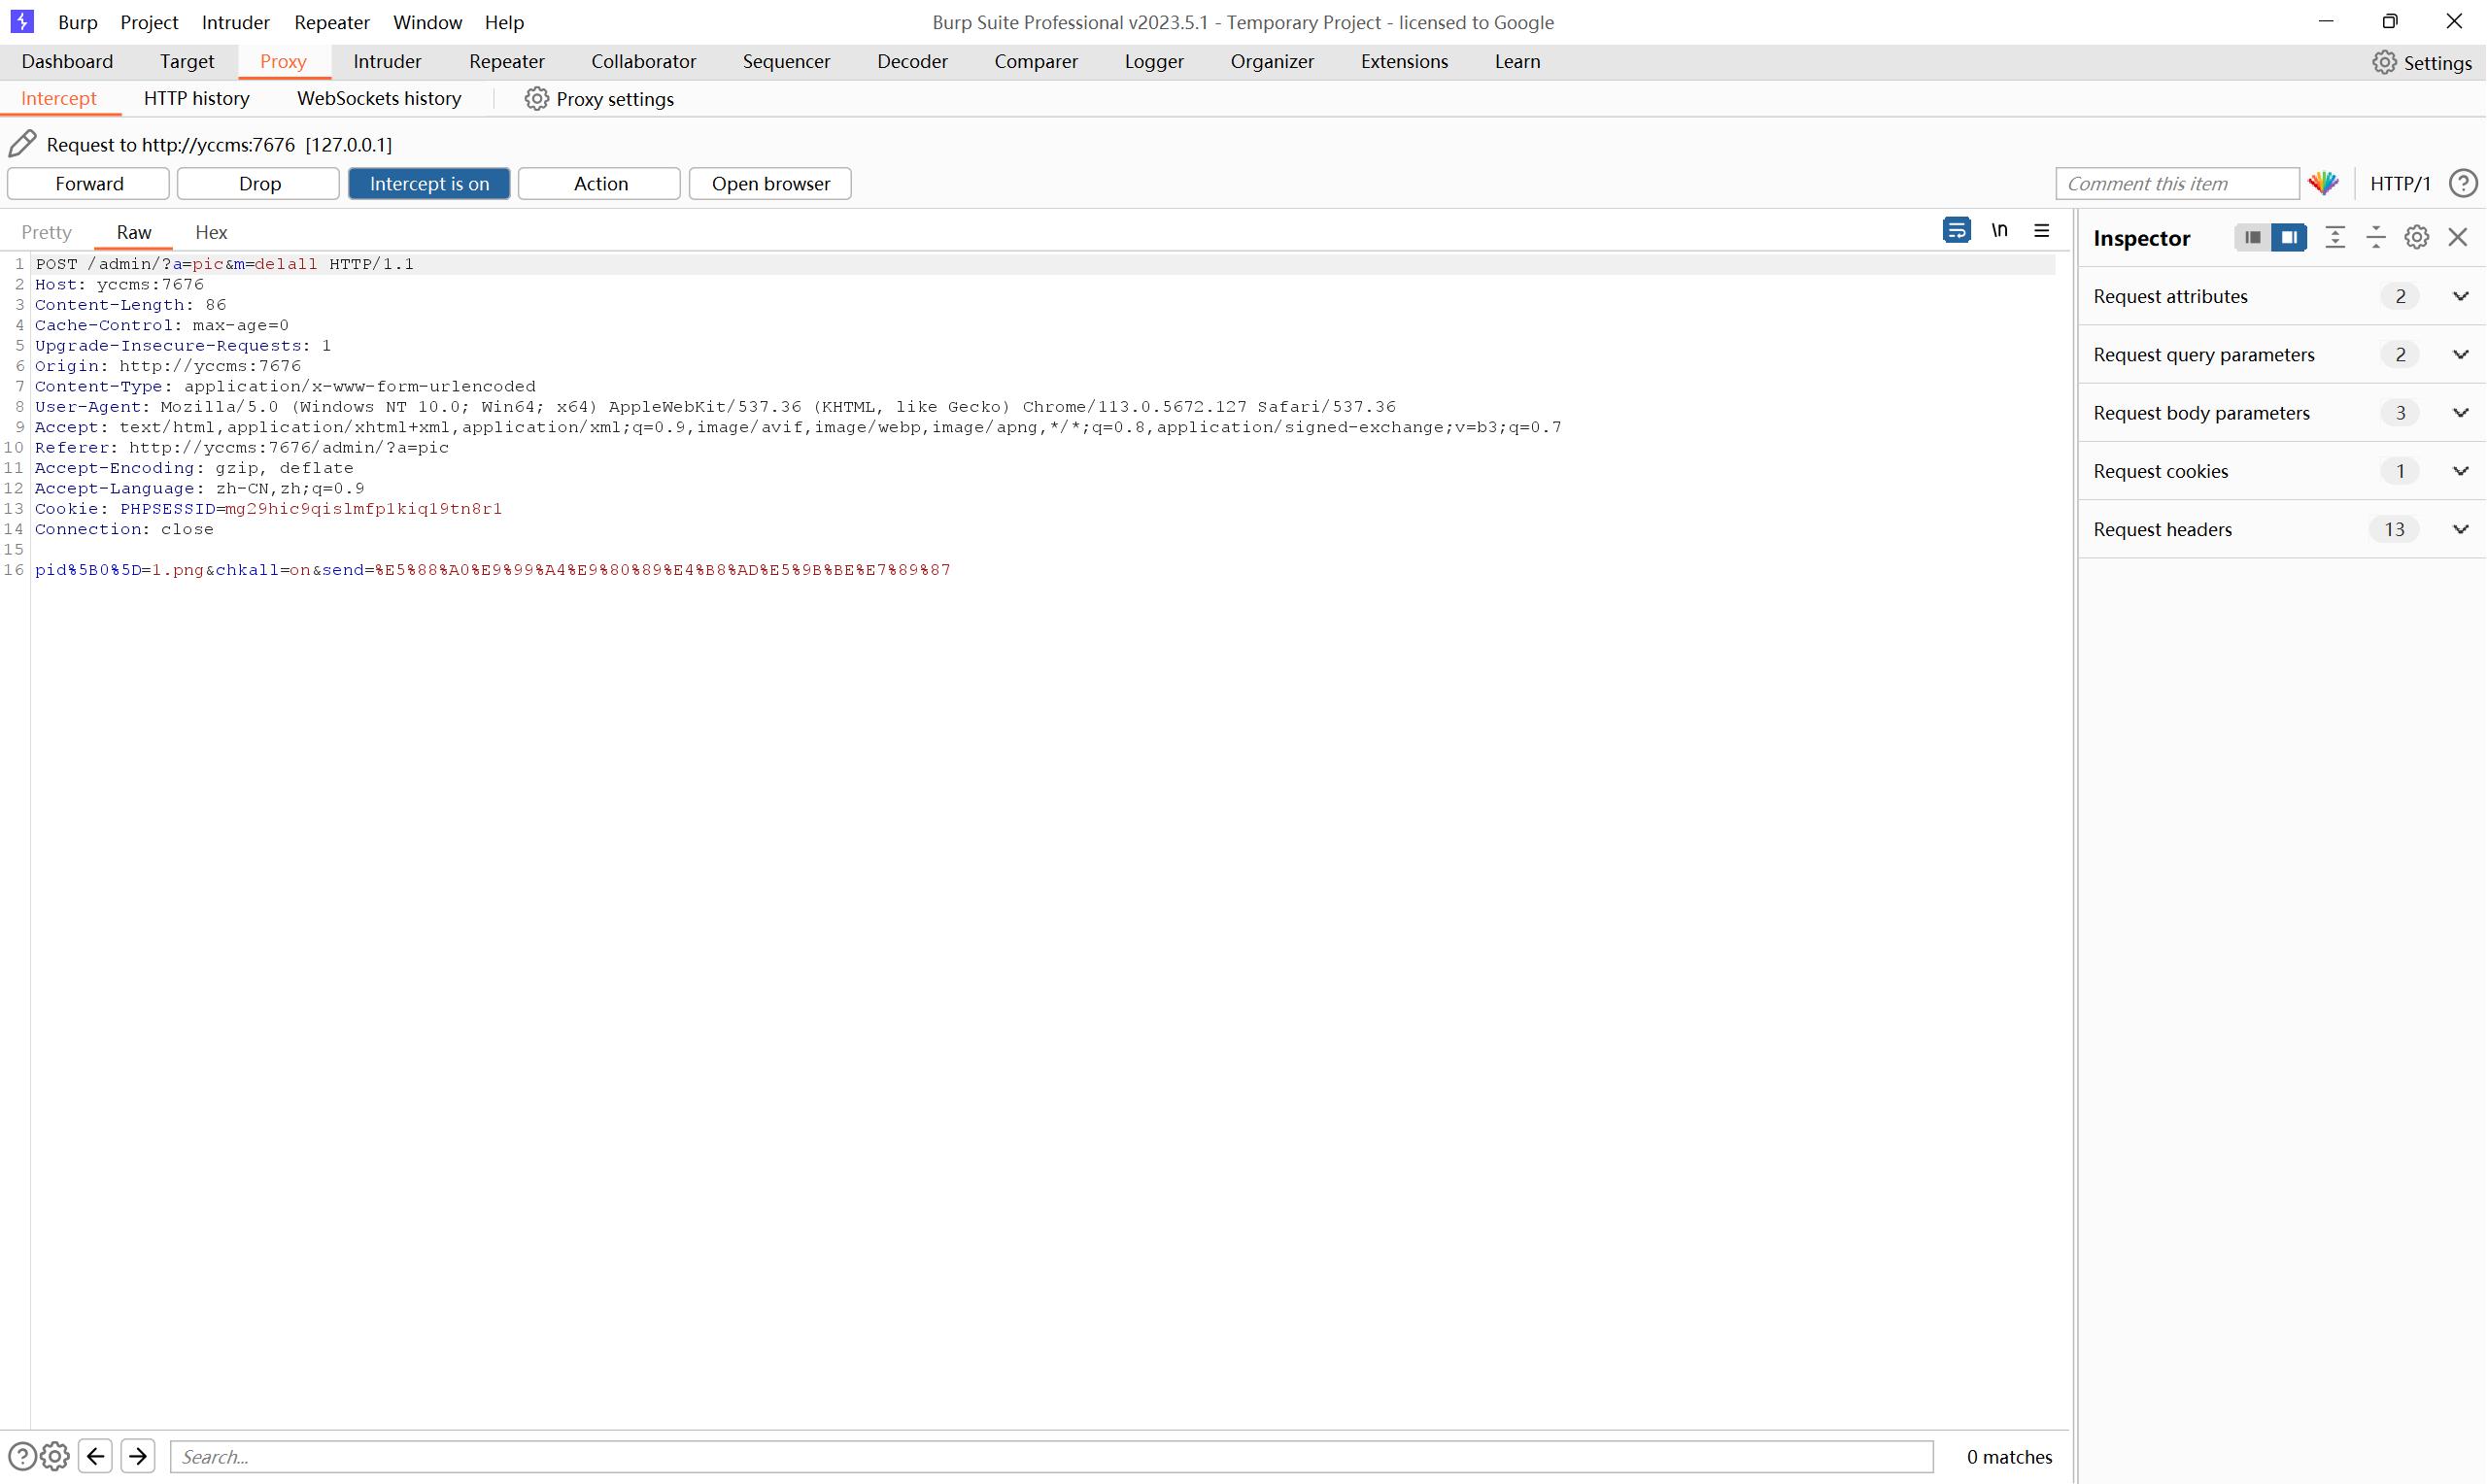Open the Repeater main tab
Screen dimensions: 2487x1484
(x=506, y=62)
